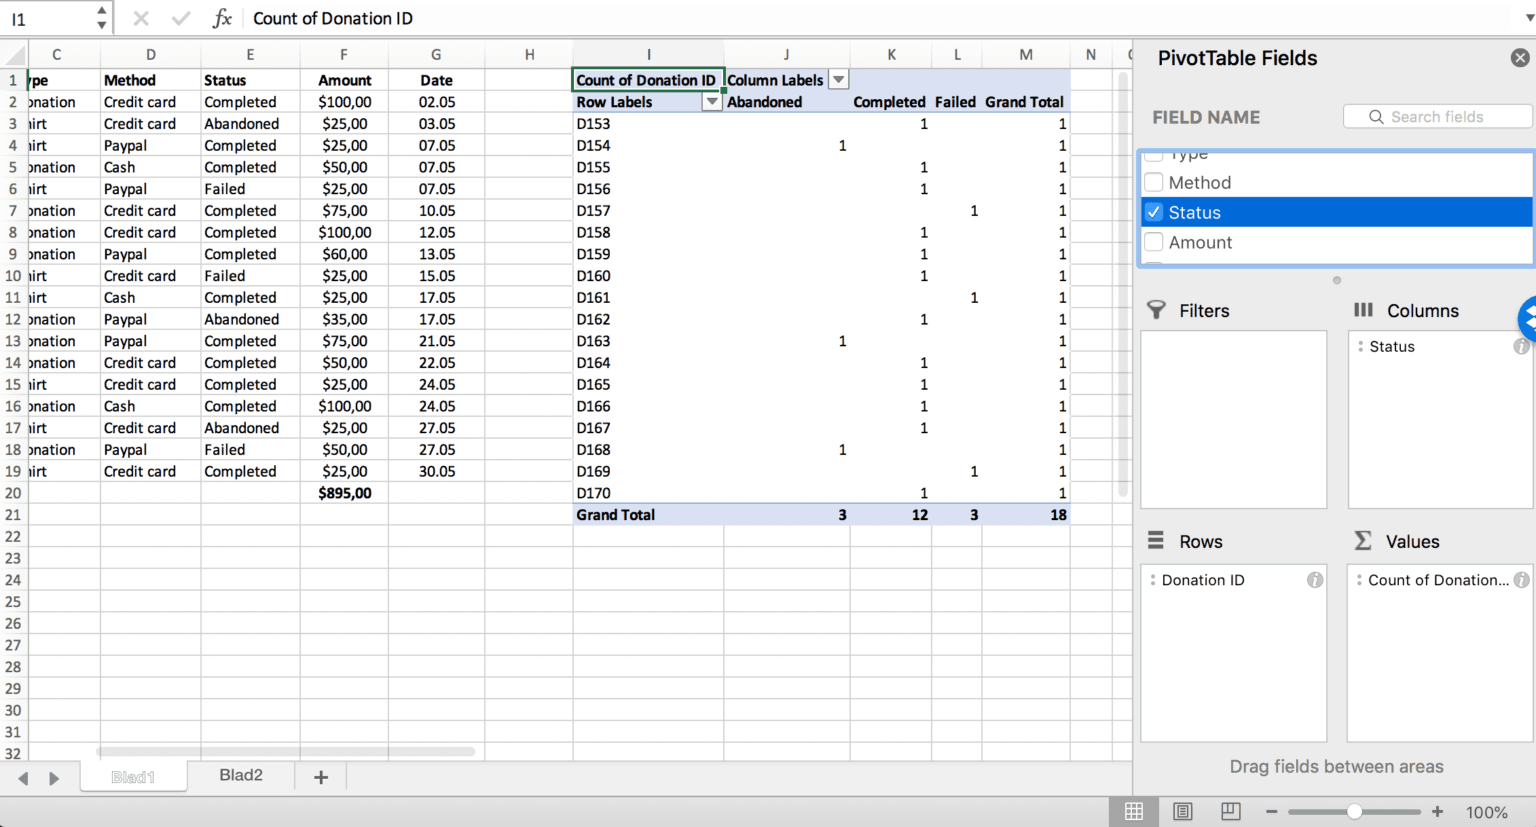1536x827 pixels.
Task: Click the zoom slider handle
Action: [1355, 812]
